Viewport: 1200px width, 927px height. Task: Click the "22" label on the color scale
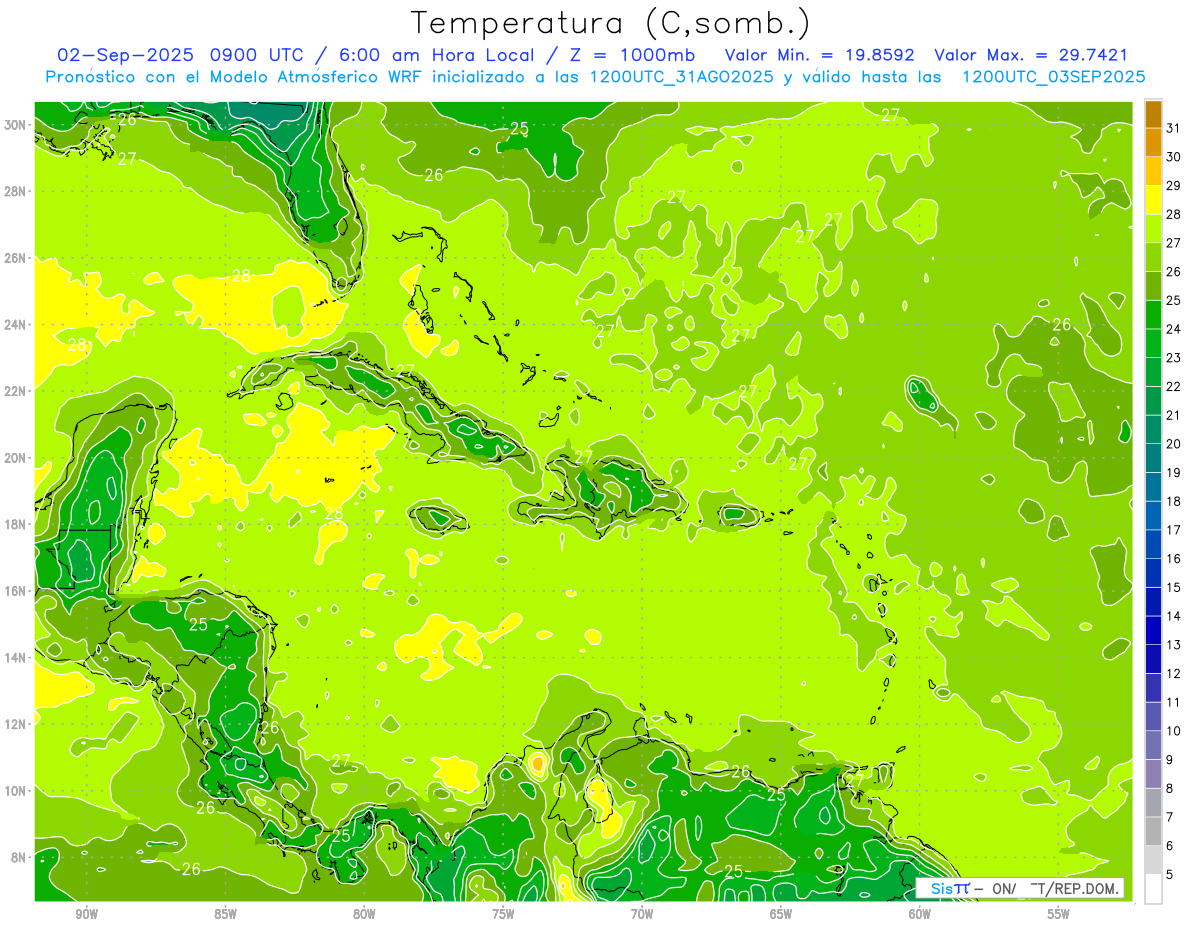click(1174, 386)
